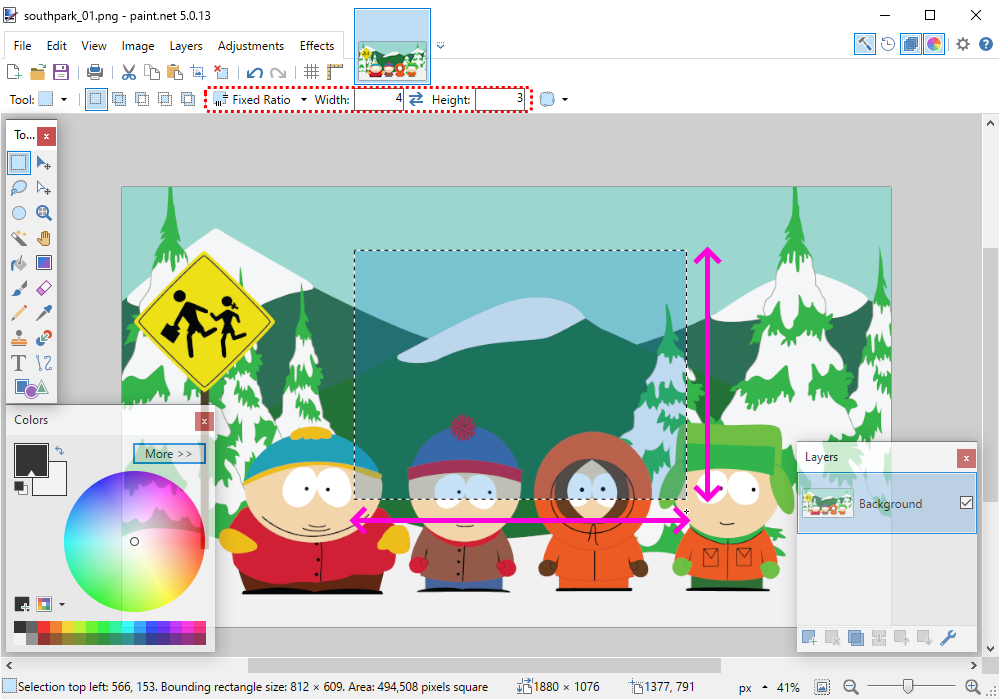1000x700 pixels.
Task: Toggle the History window button
Action: [888, 44]
